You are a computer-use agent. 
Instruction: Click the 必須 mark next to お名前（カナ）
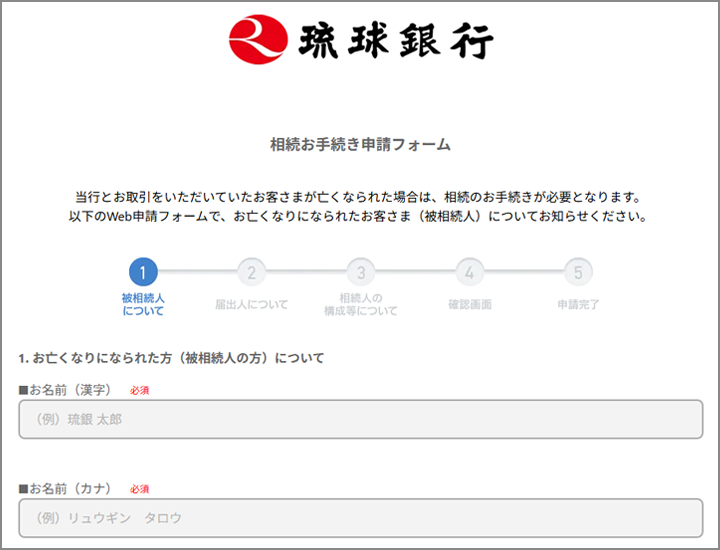[140, 489]
